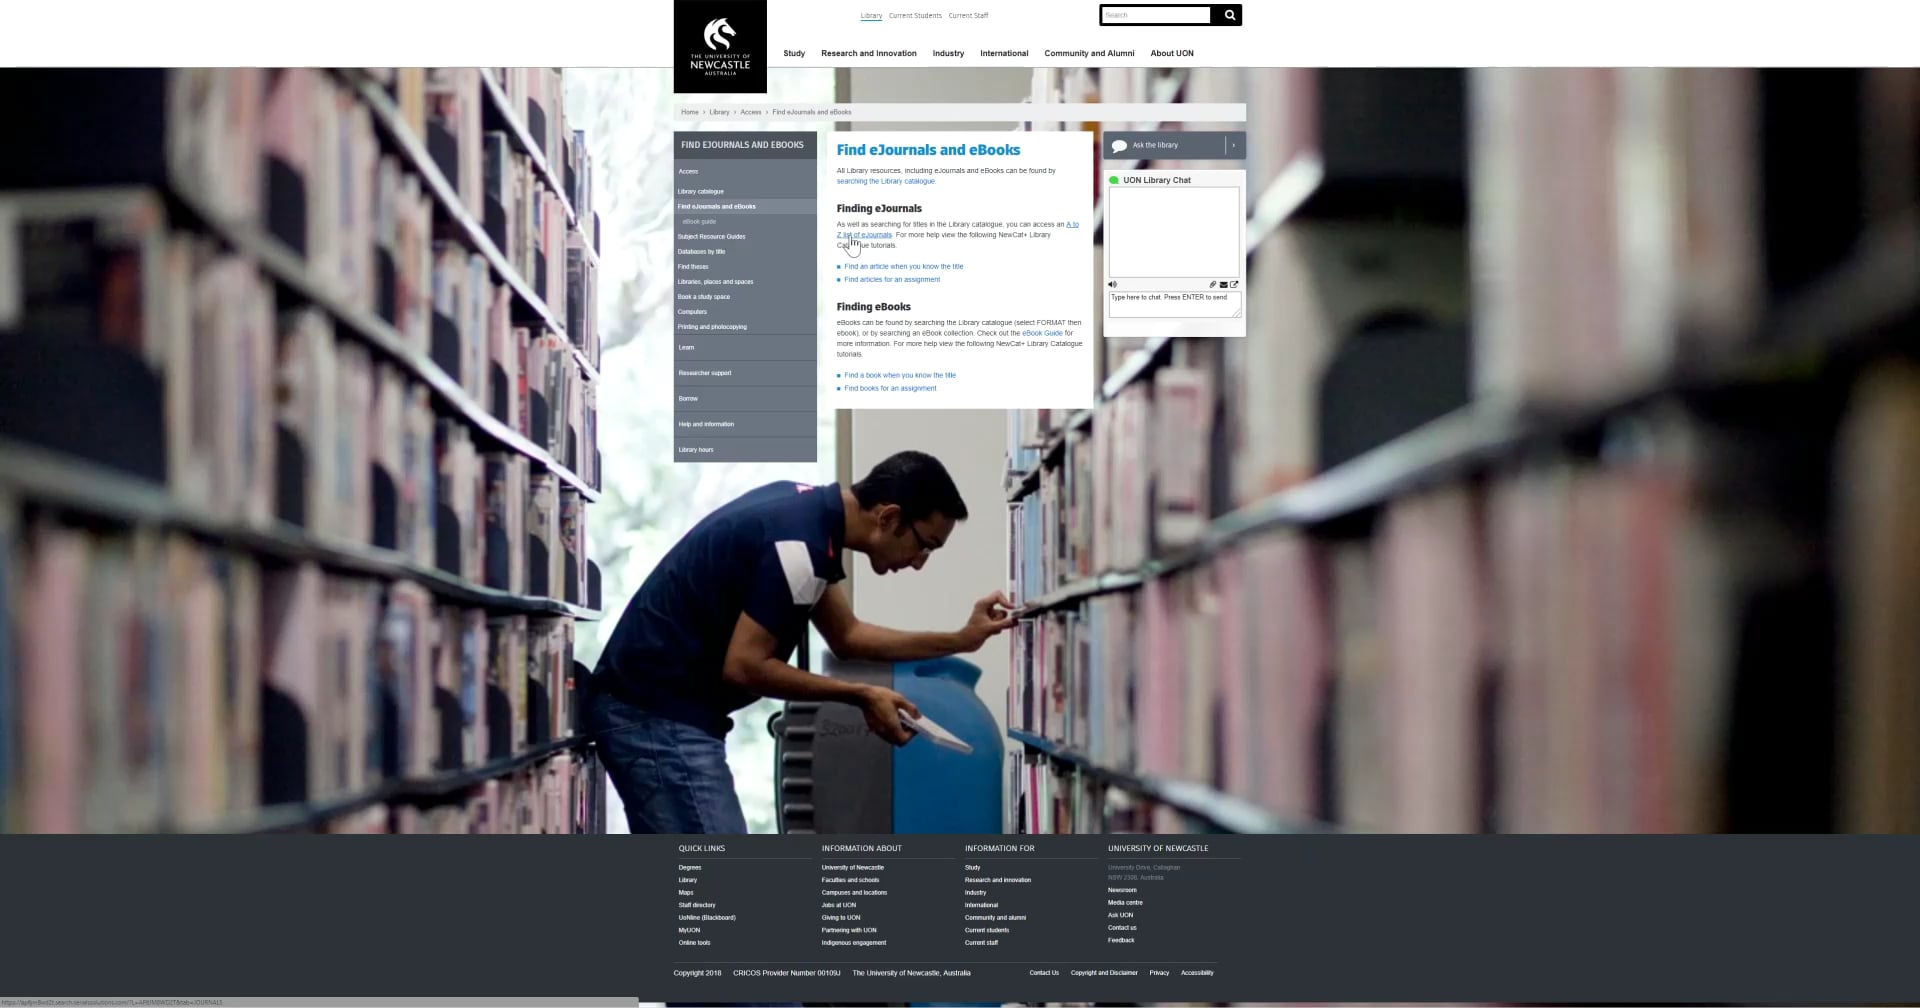Click Find books for an assignment
This screenshot has height=1008, width=1920.
(891, 388)
